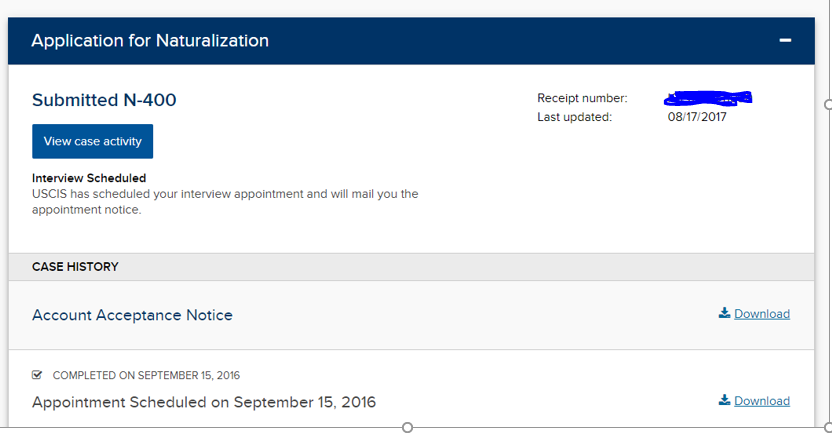Click the download icon beside Appointment Scheduled

(724, 400)
